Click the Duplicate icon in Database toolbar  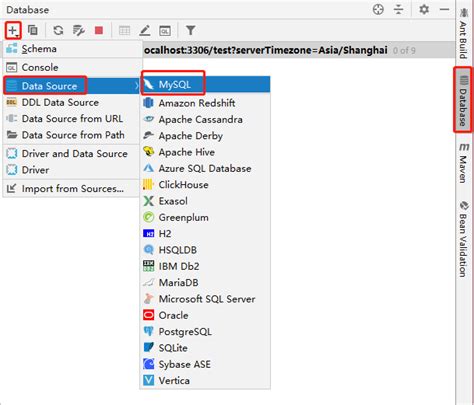33,30
